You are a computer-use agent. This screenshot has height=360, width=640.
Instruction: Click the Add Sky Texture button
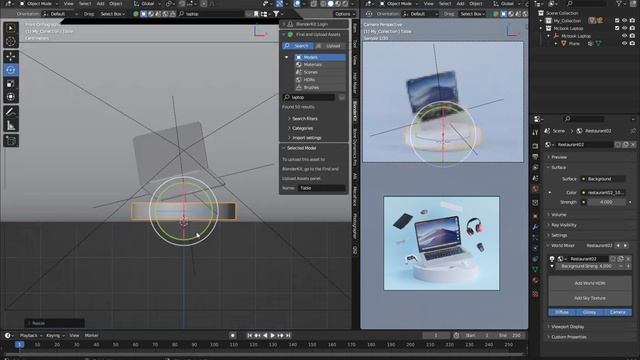590,298
